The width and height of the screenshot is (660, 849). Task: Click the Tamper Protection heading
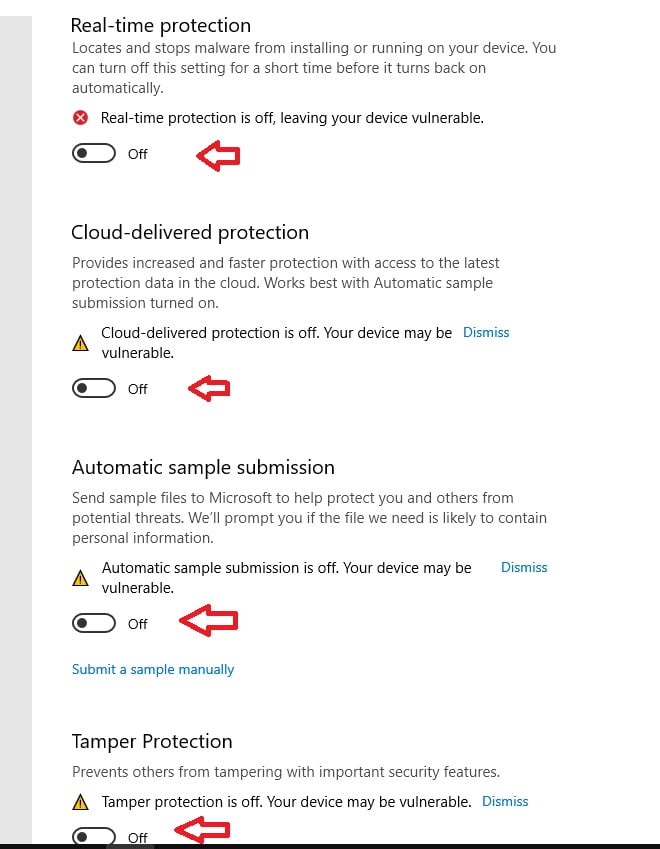click(x=152, y=741)
